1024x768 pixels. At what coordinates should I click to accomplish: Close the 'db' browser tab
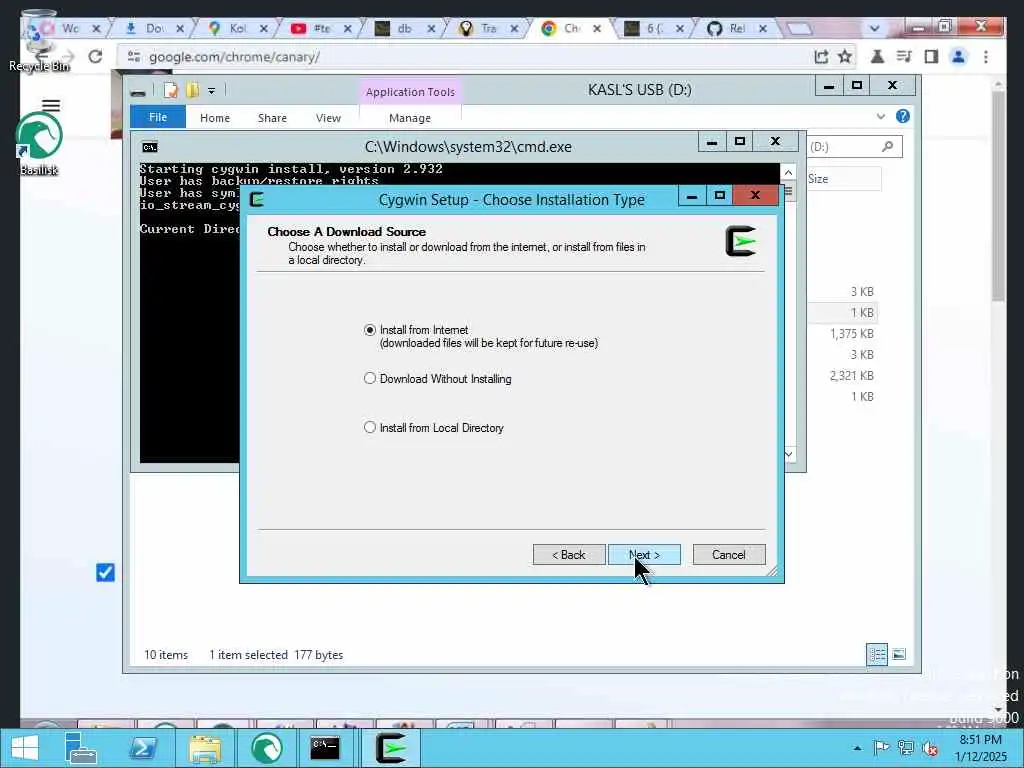coord(431,28)
